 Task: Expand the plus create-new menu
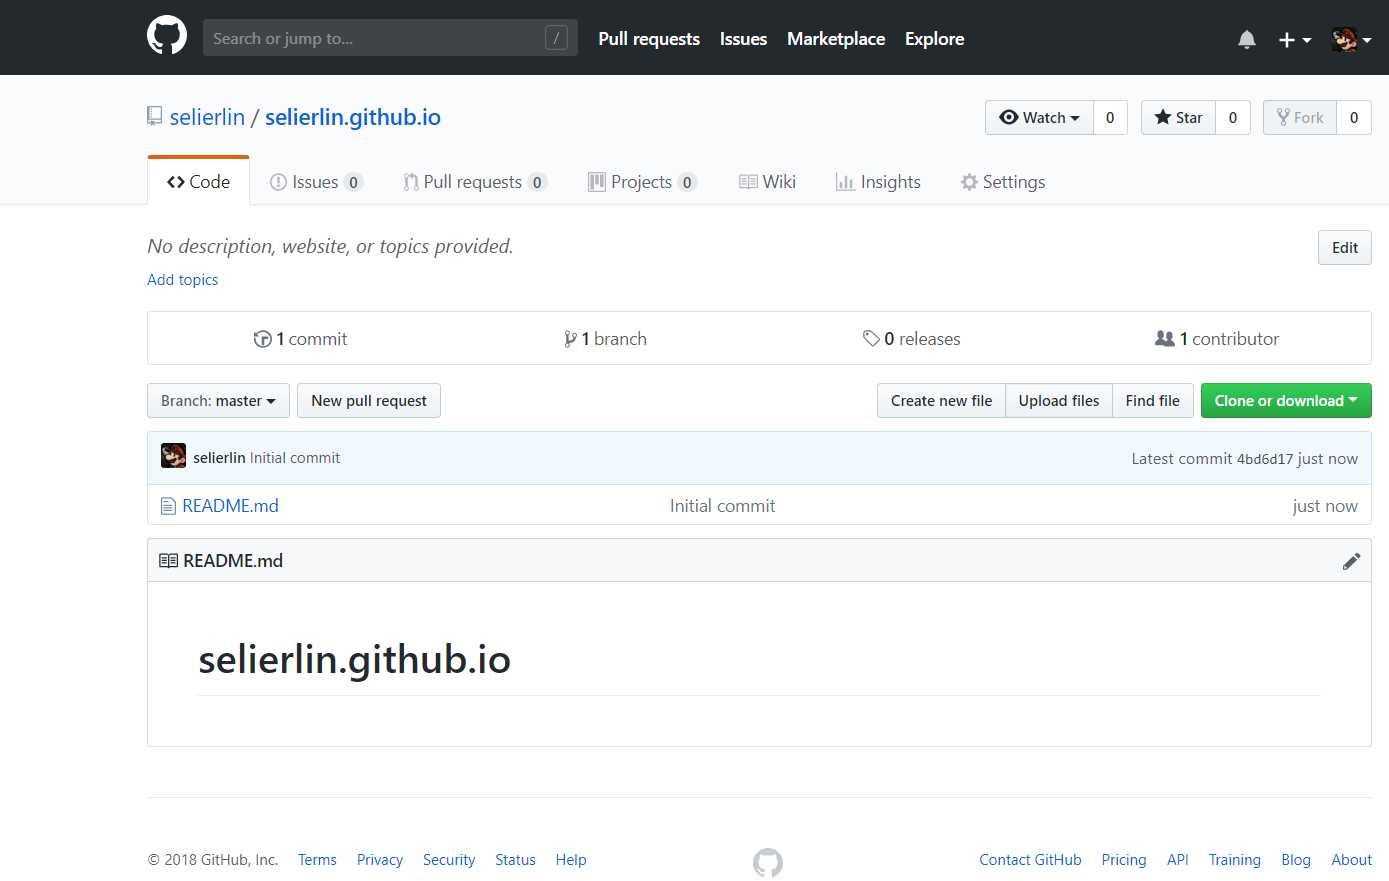click(x=1294, y=40)
